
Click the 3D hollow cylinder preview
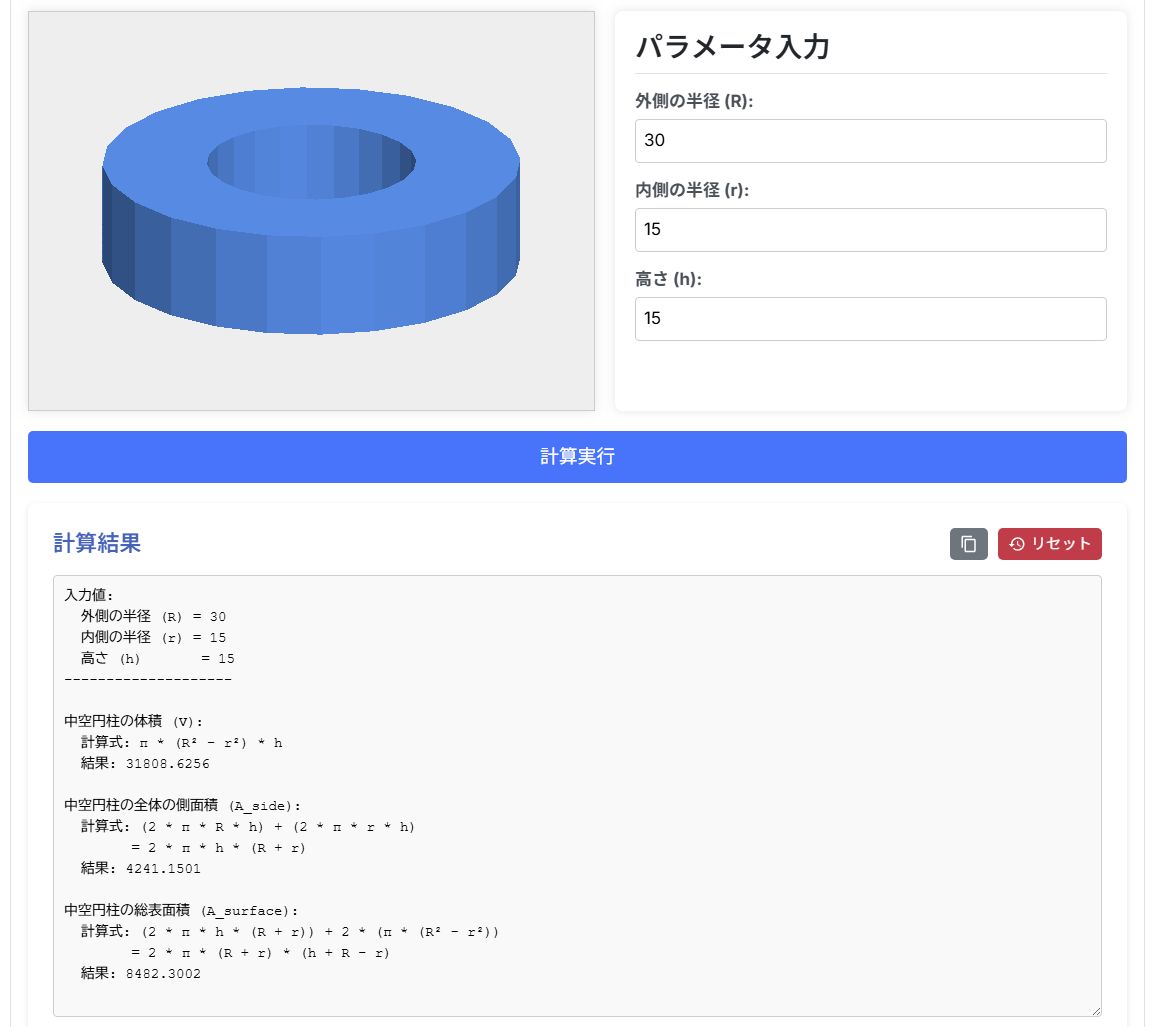click(311, 211)
